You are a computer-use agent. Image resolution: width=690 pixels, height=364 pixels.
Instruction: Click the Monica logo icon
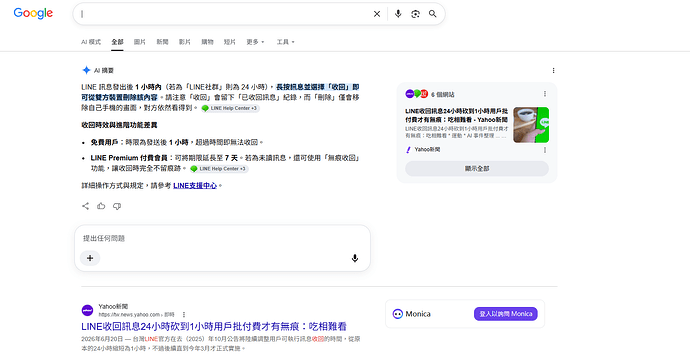[397, 314]
